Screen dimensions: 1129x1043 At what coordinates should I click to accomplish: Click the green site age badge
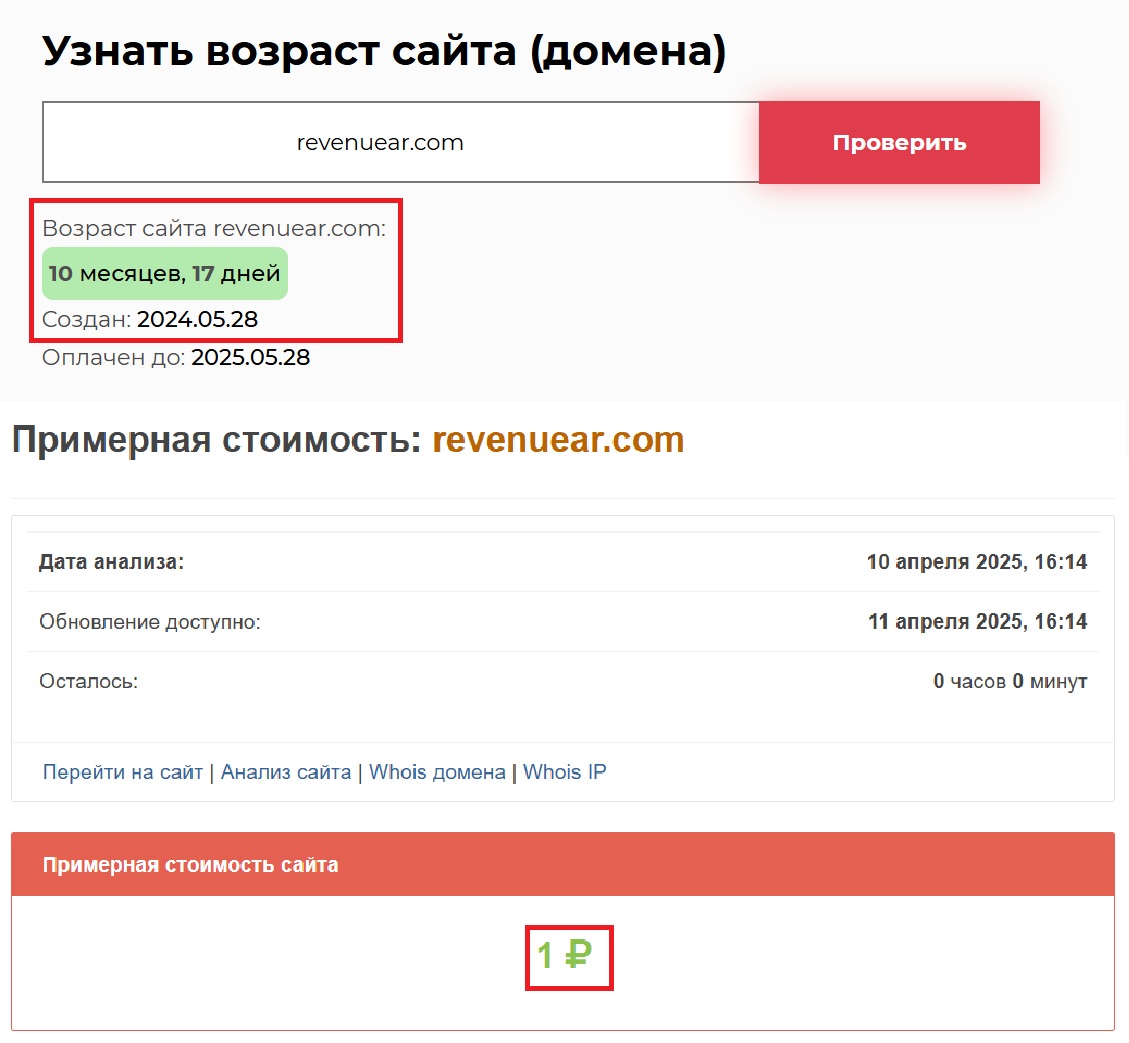coord(165,274)
